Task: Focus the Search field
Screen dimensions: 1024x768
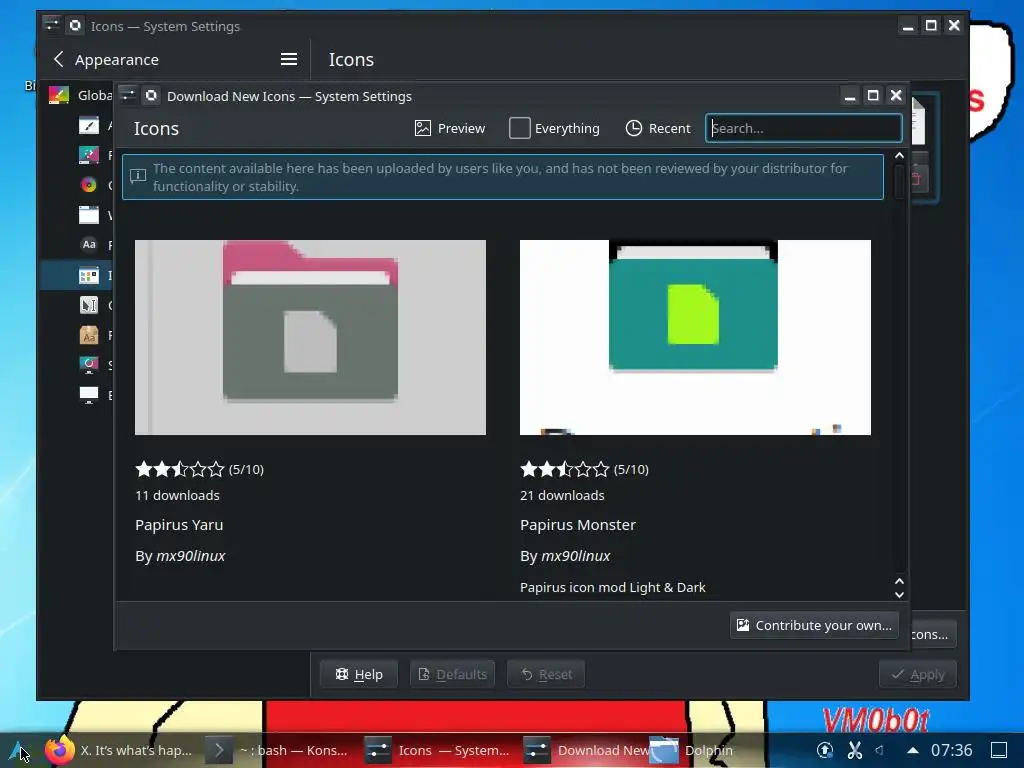Action: (x=804, y=128)
